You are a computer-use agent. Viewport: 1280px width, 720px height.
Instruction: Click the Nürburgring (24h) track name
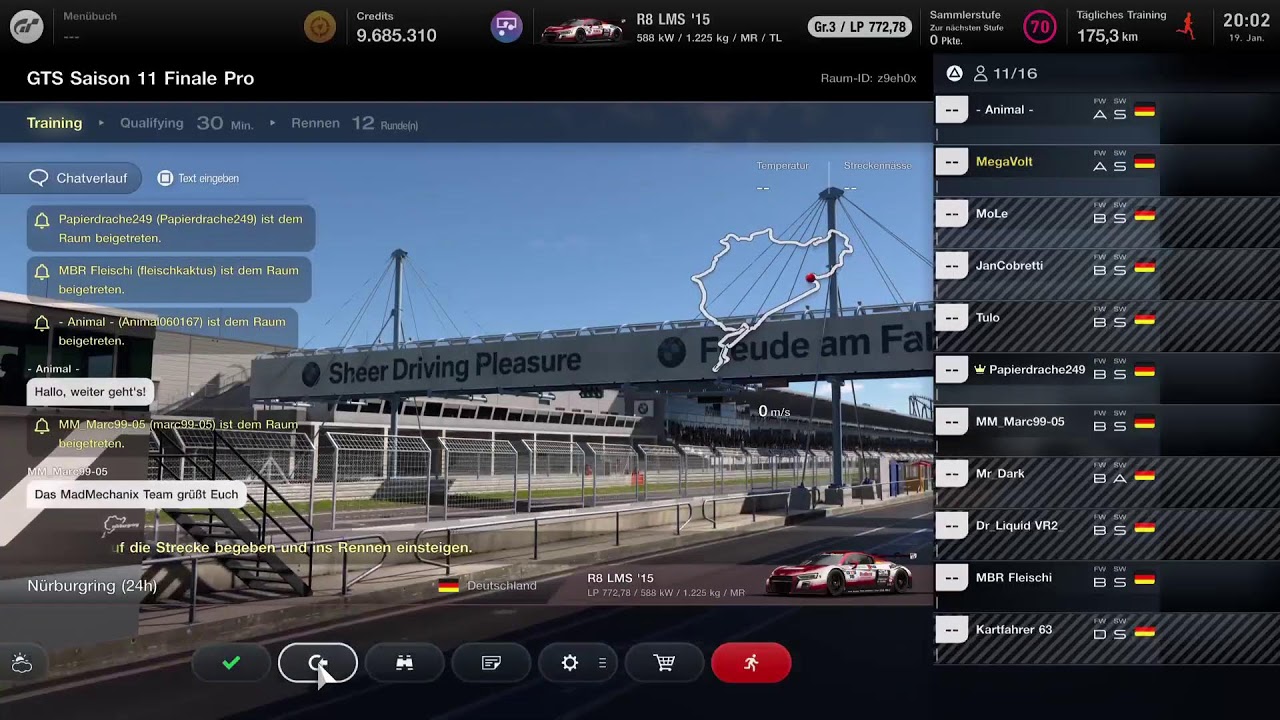pos(92,586)
